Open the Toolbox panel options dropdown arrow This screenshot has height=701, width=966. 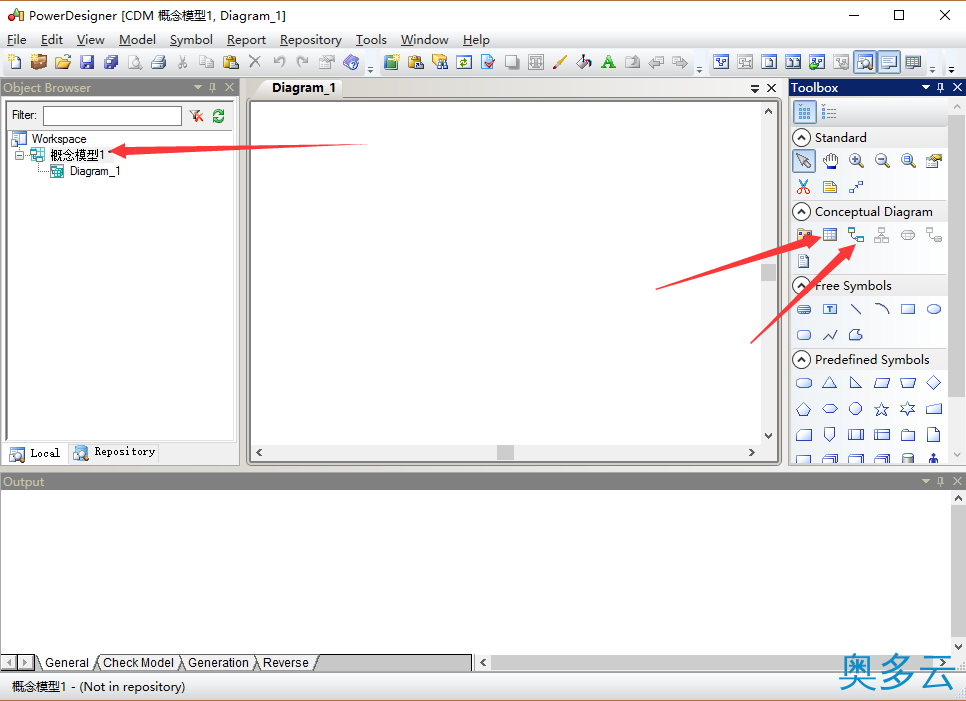point(925,87)
